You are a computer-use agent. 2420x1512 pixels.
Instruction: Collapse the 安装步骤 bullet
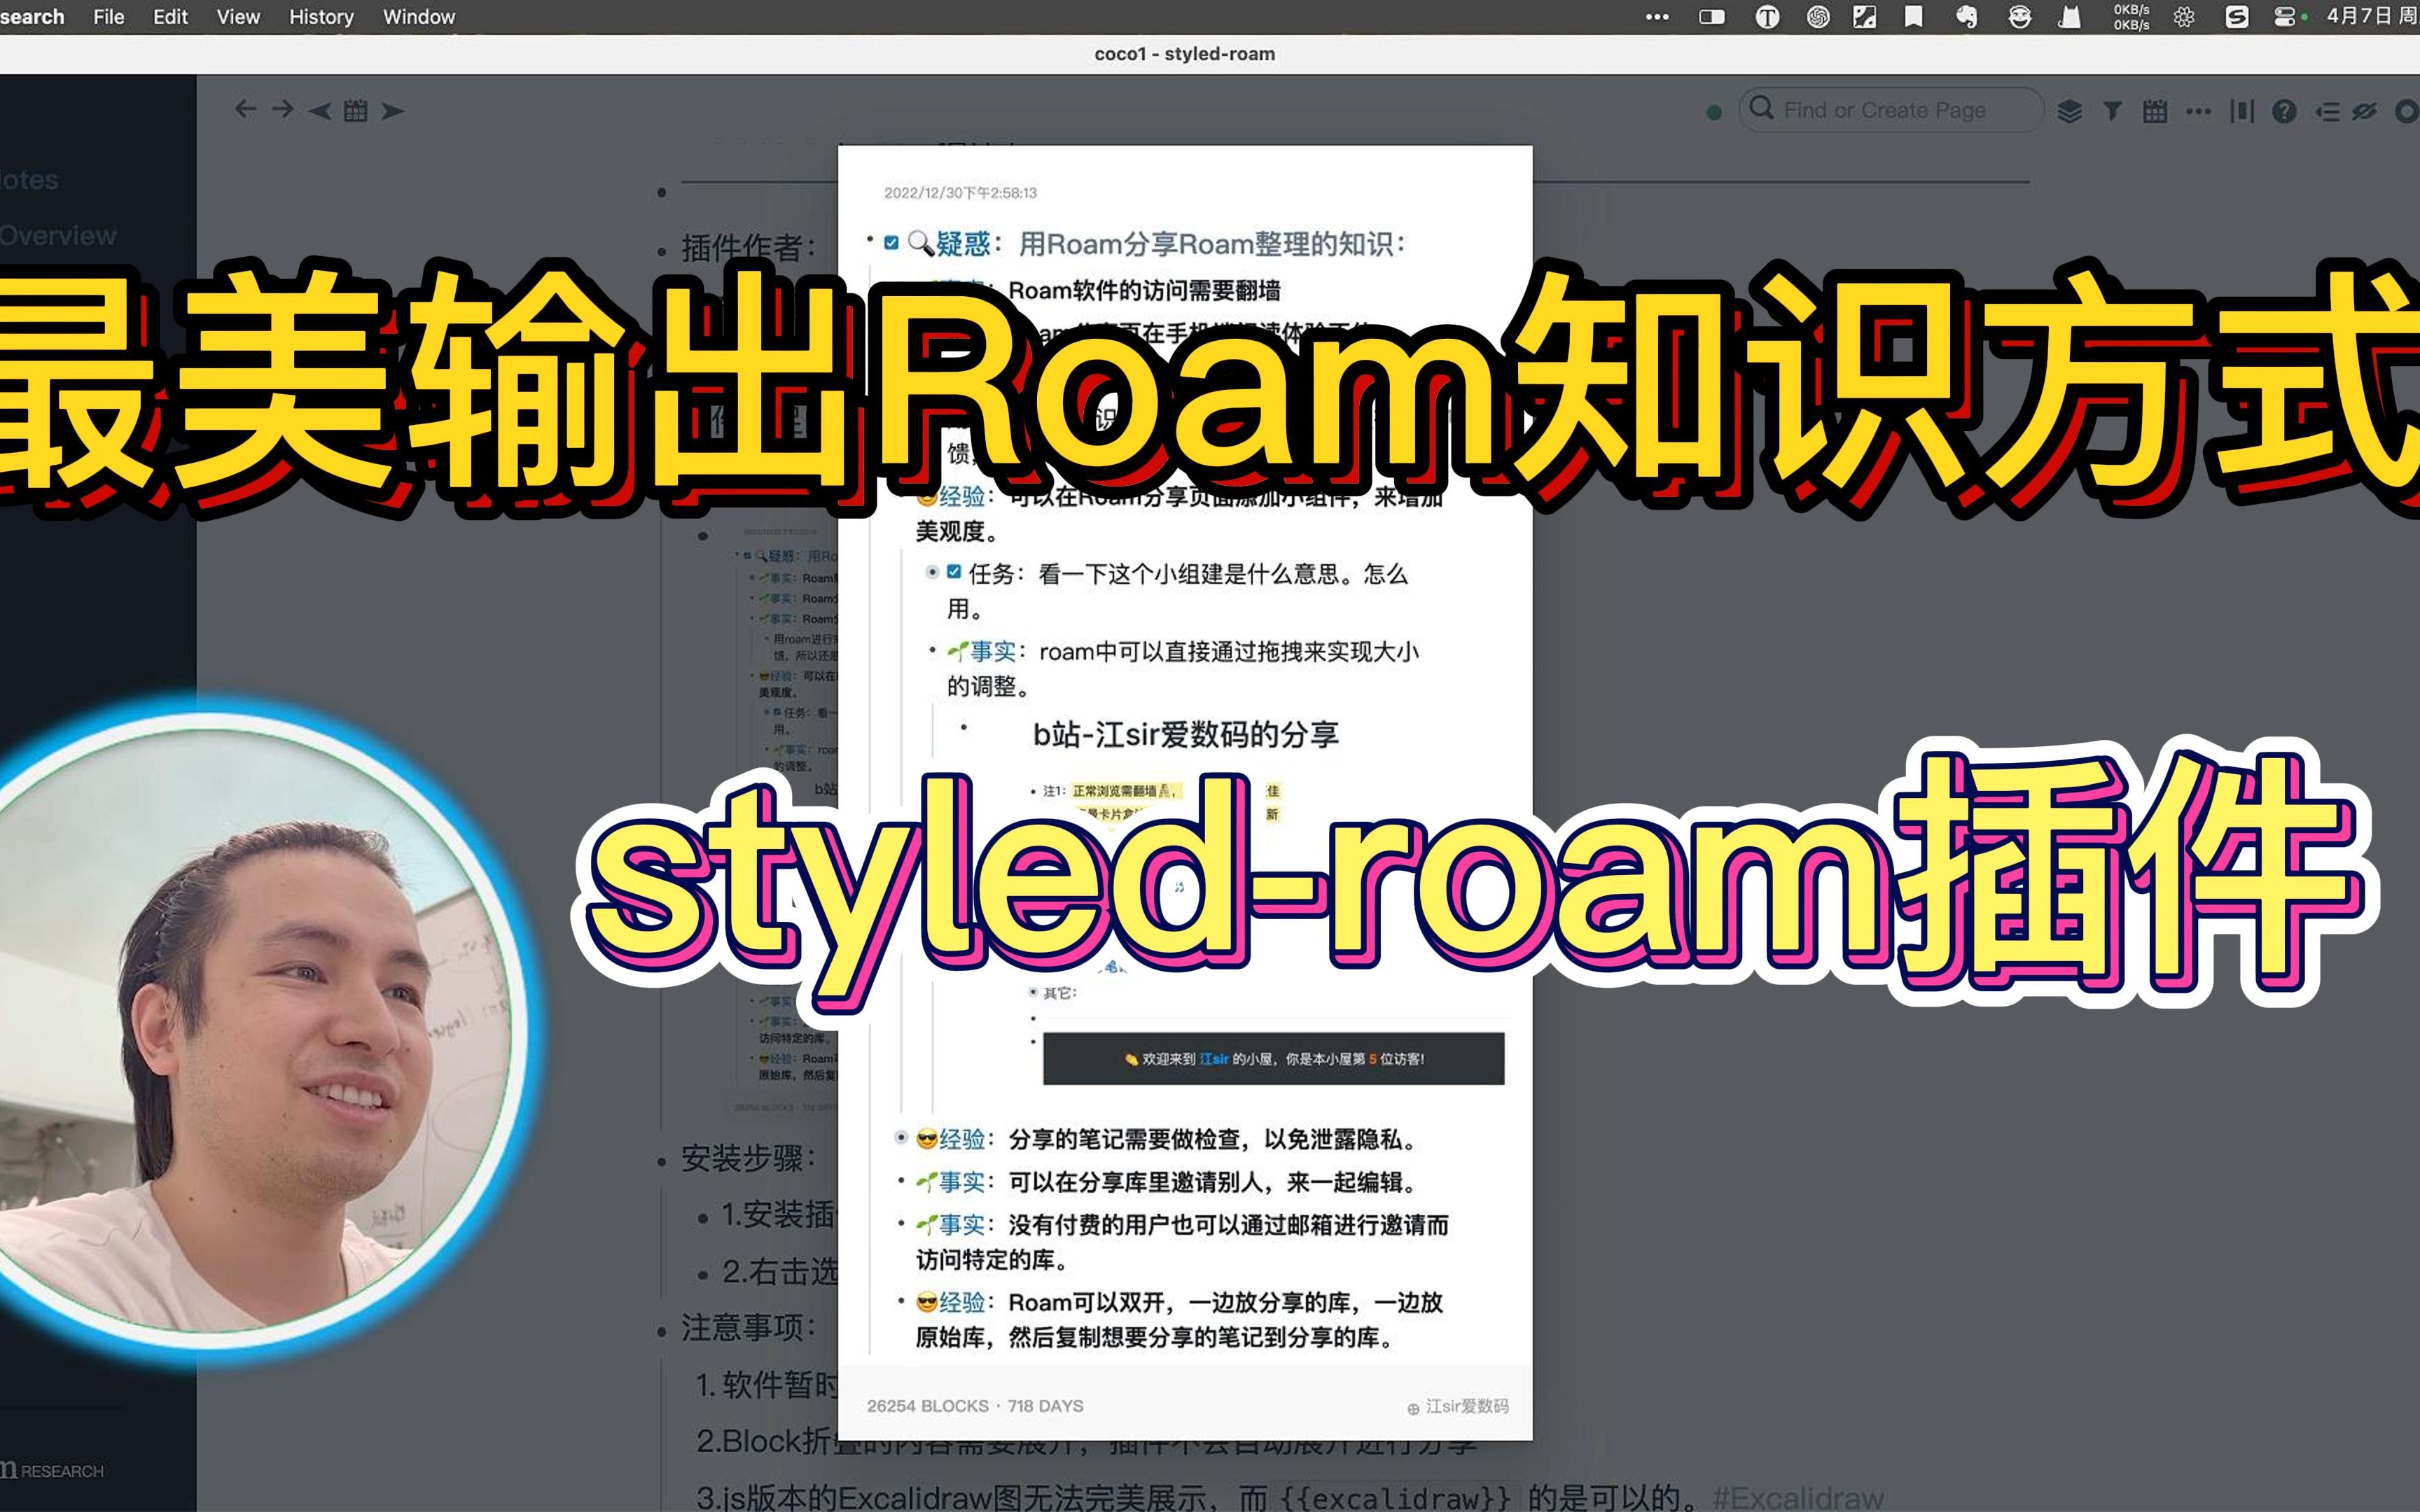coord(662,1162)
